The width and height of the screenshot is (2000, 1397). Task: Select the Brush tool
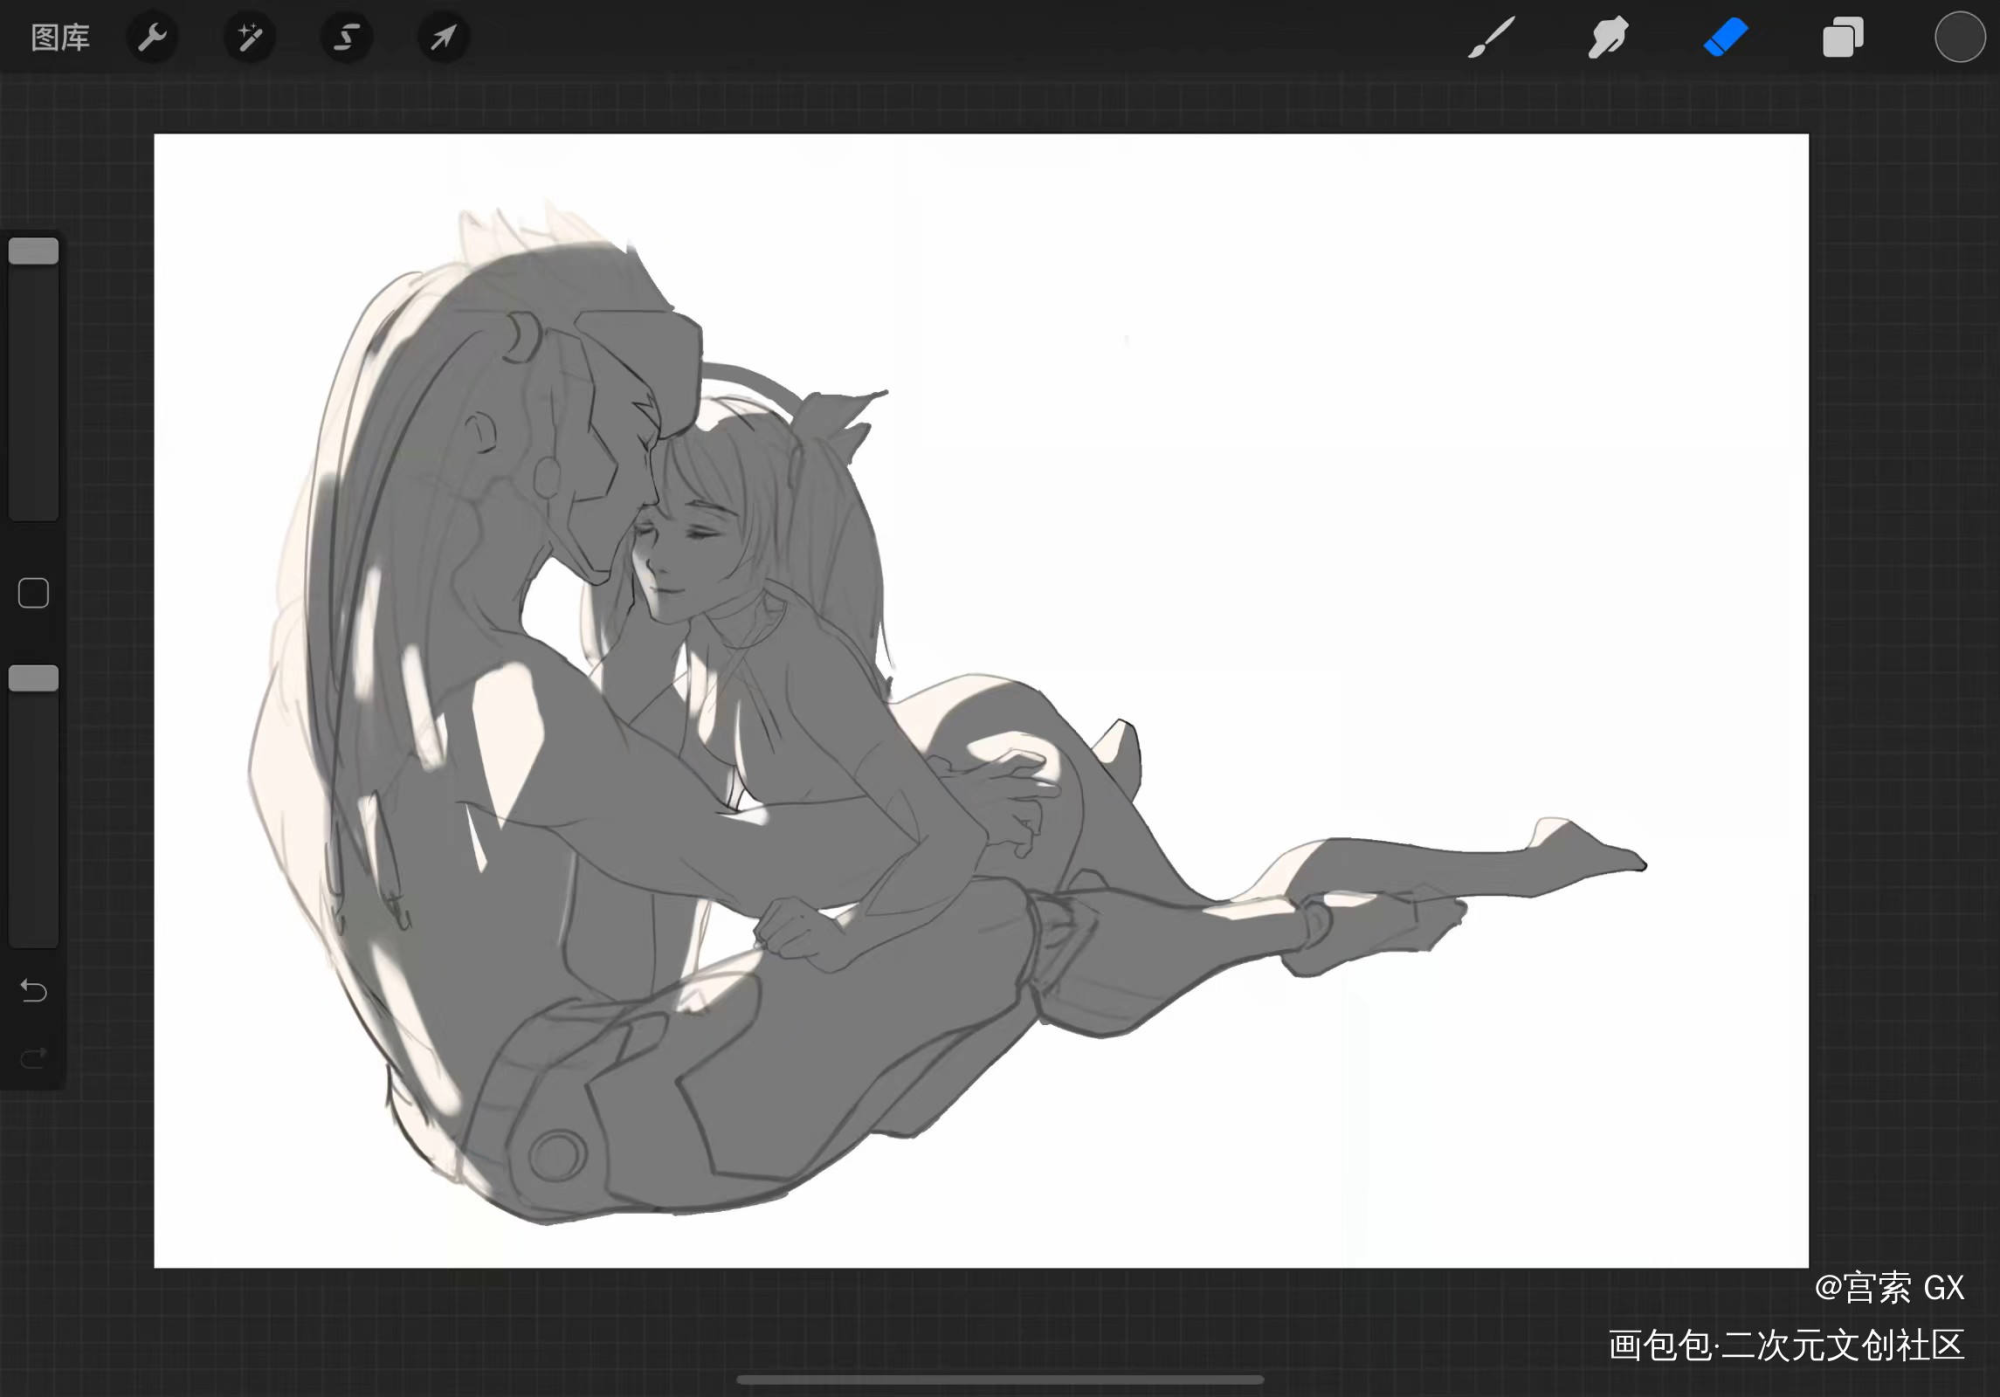point(1491,38)
